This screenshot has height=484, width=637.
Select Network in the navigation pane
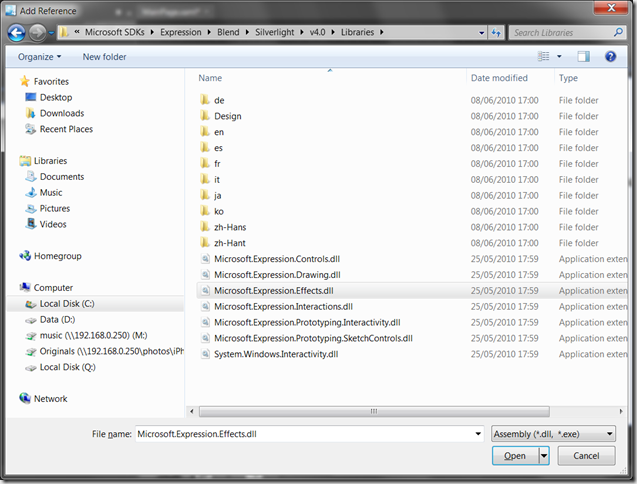[x=50, y=399]
